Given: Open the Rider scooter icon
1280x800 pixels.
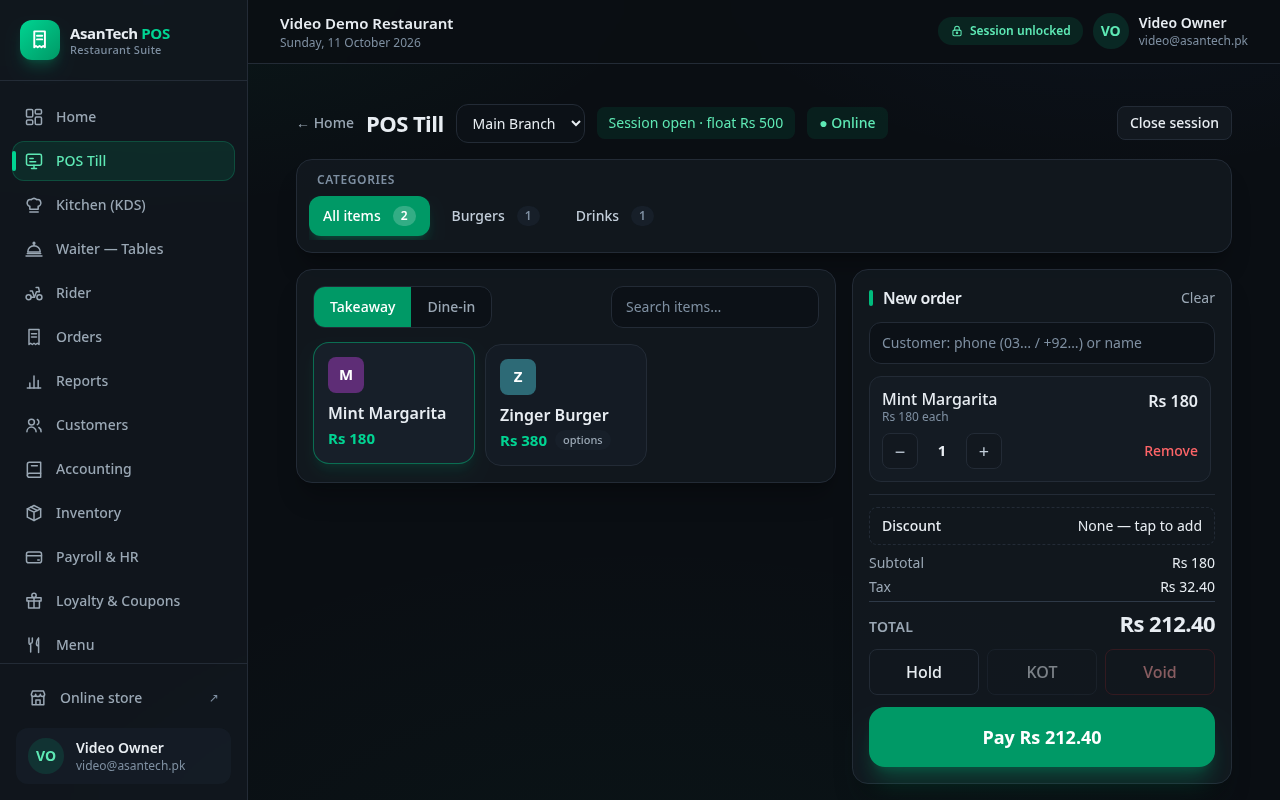Looking at the screenshot, I should (34, 293).
